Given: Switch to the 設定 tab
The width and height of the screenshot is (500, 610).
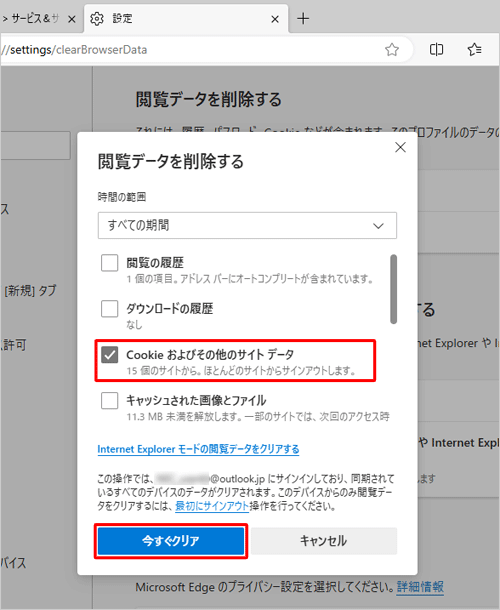Looking at the screenshot, I should point(186,18).
